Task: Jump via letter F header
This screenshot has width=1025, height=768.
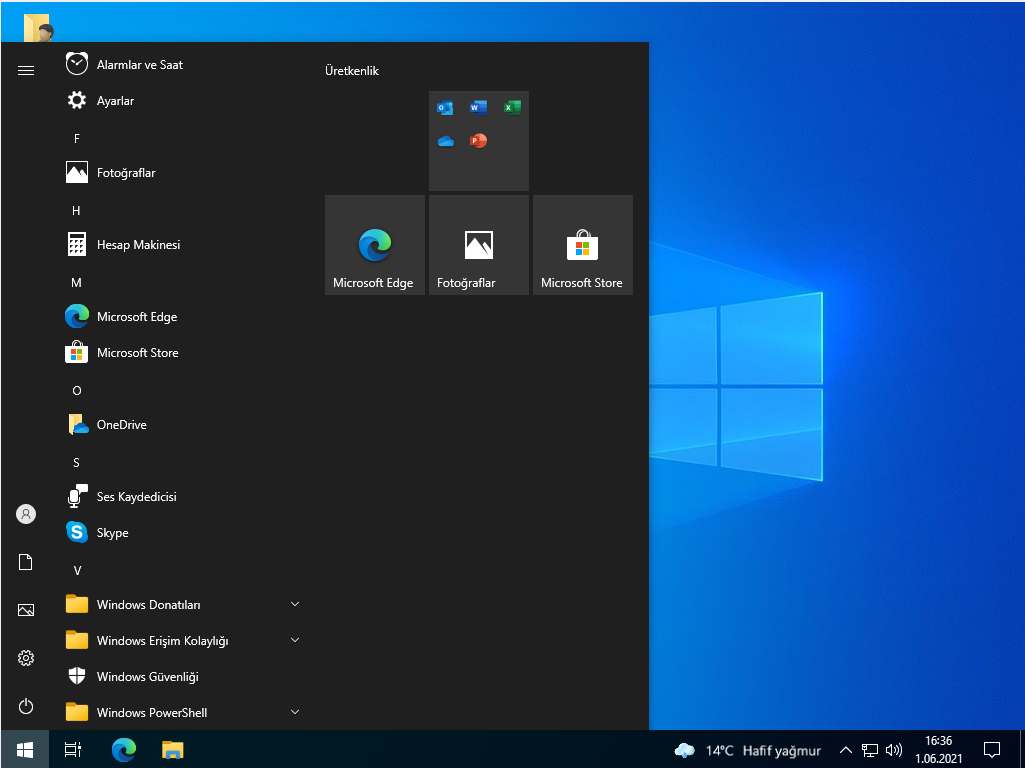Action: [x=76, y=139]
